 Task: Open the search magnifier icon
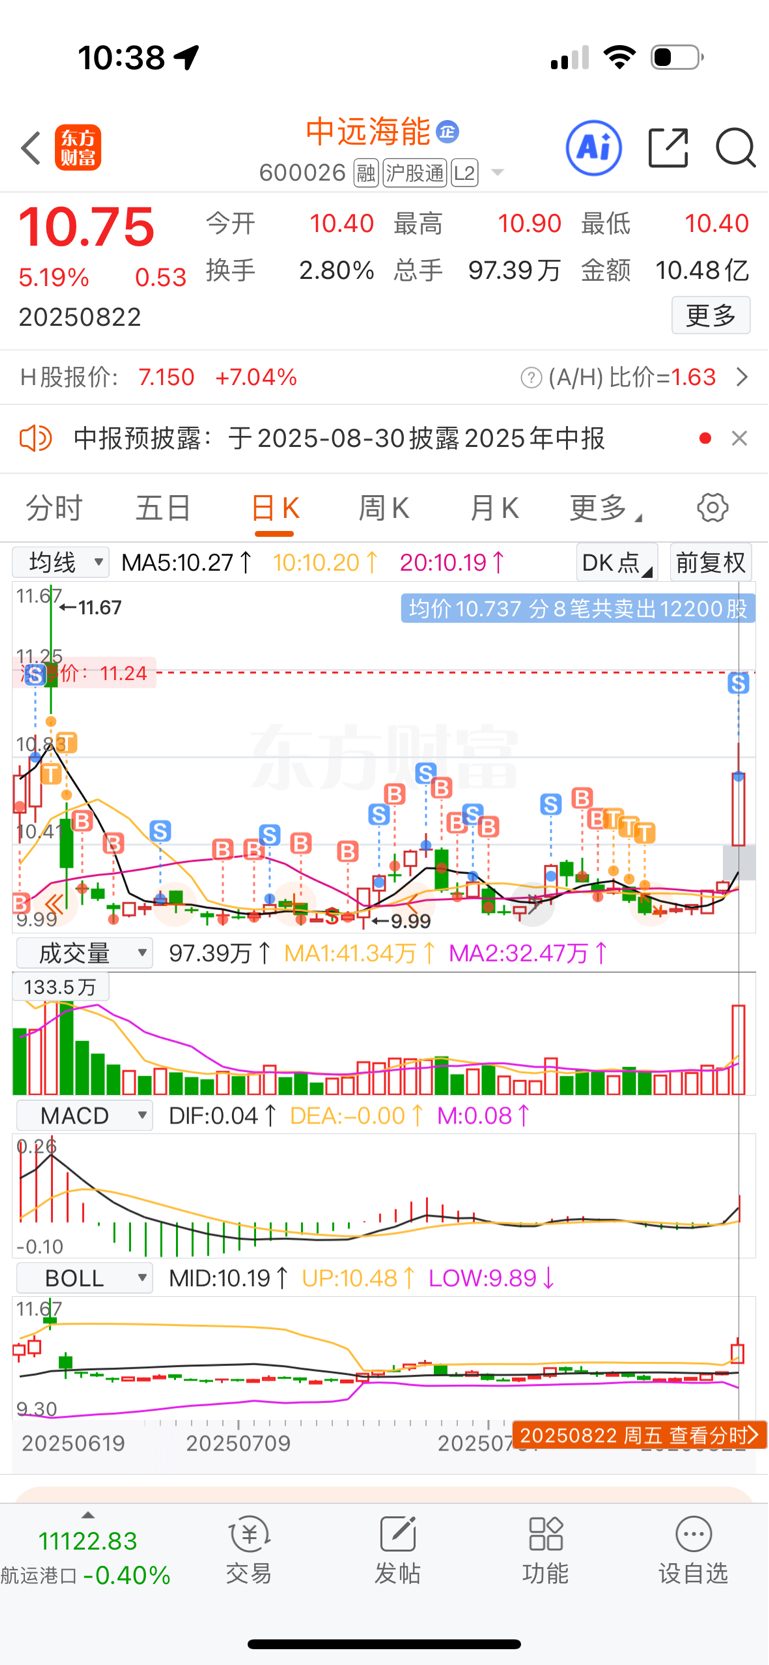(735, 148)
